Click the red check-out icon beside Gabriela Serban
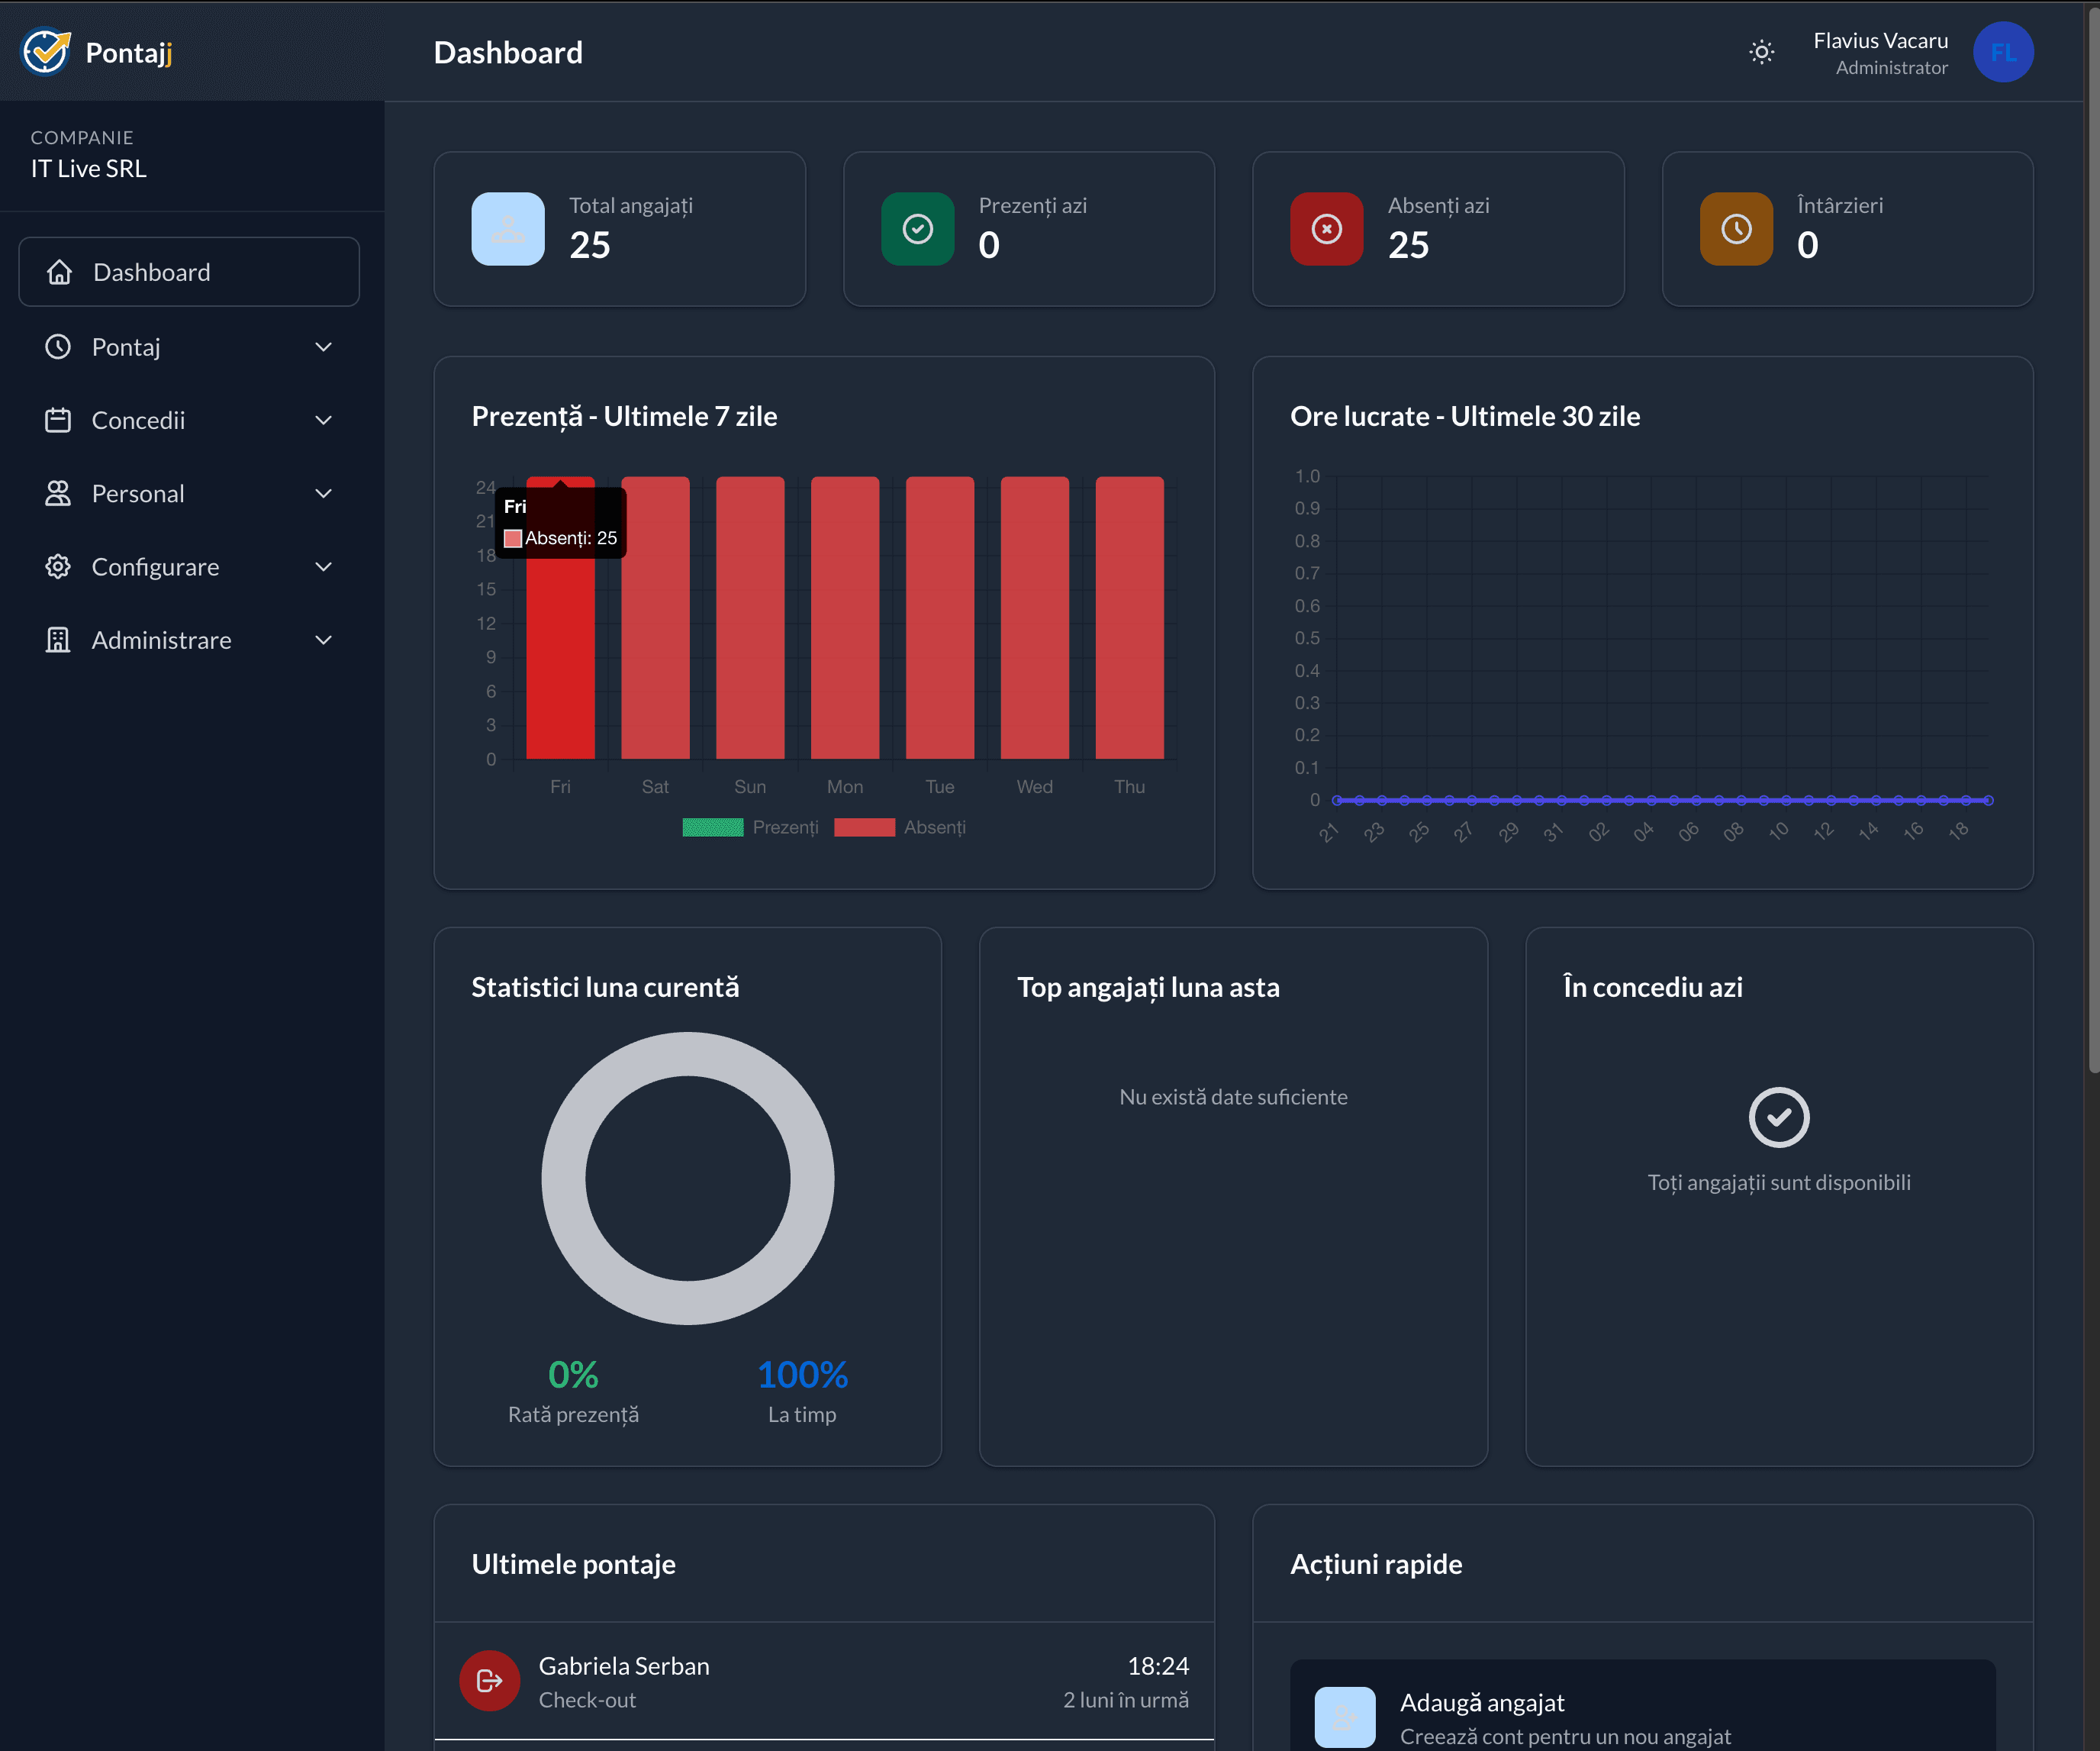The width and height of the screenshot is (2100, 1751). [489, 1681]
